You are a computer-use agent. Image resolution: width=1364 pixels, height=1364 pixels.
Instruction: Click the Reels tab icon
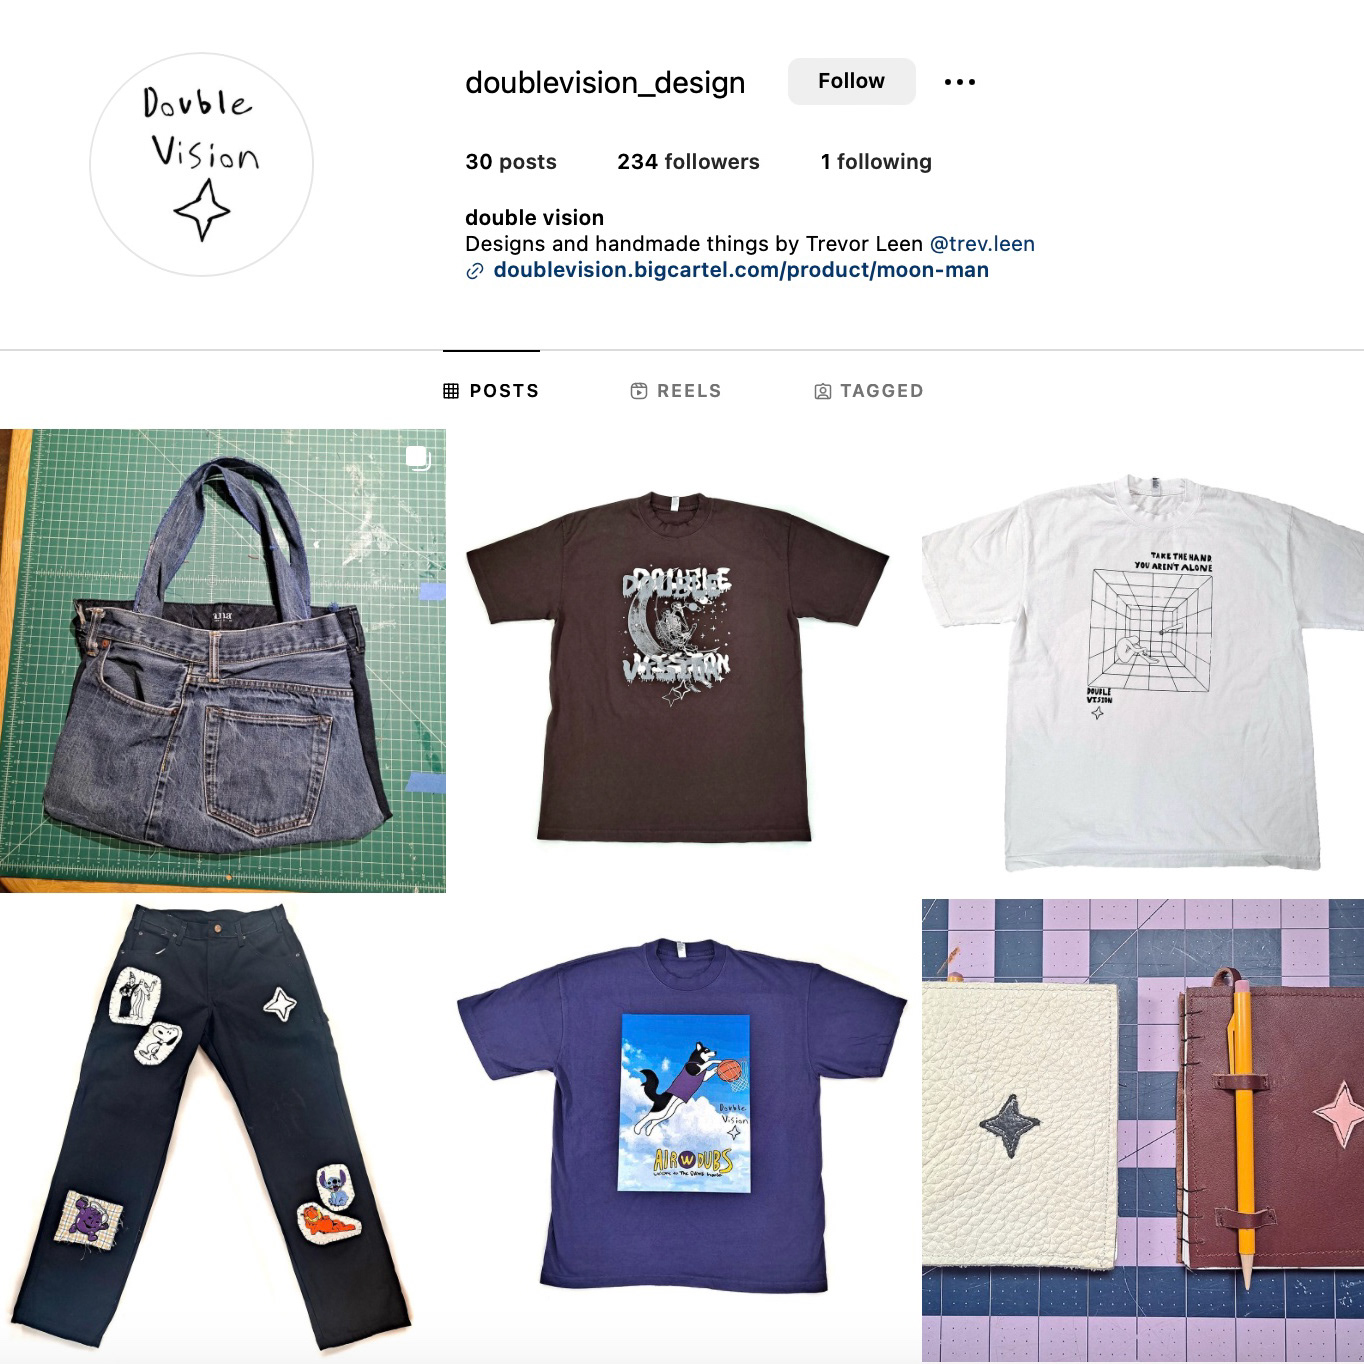pos(639,391)
